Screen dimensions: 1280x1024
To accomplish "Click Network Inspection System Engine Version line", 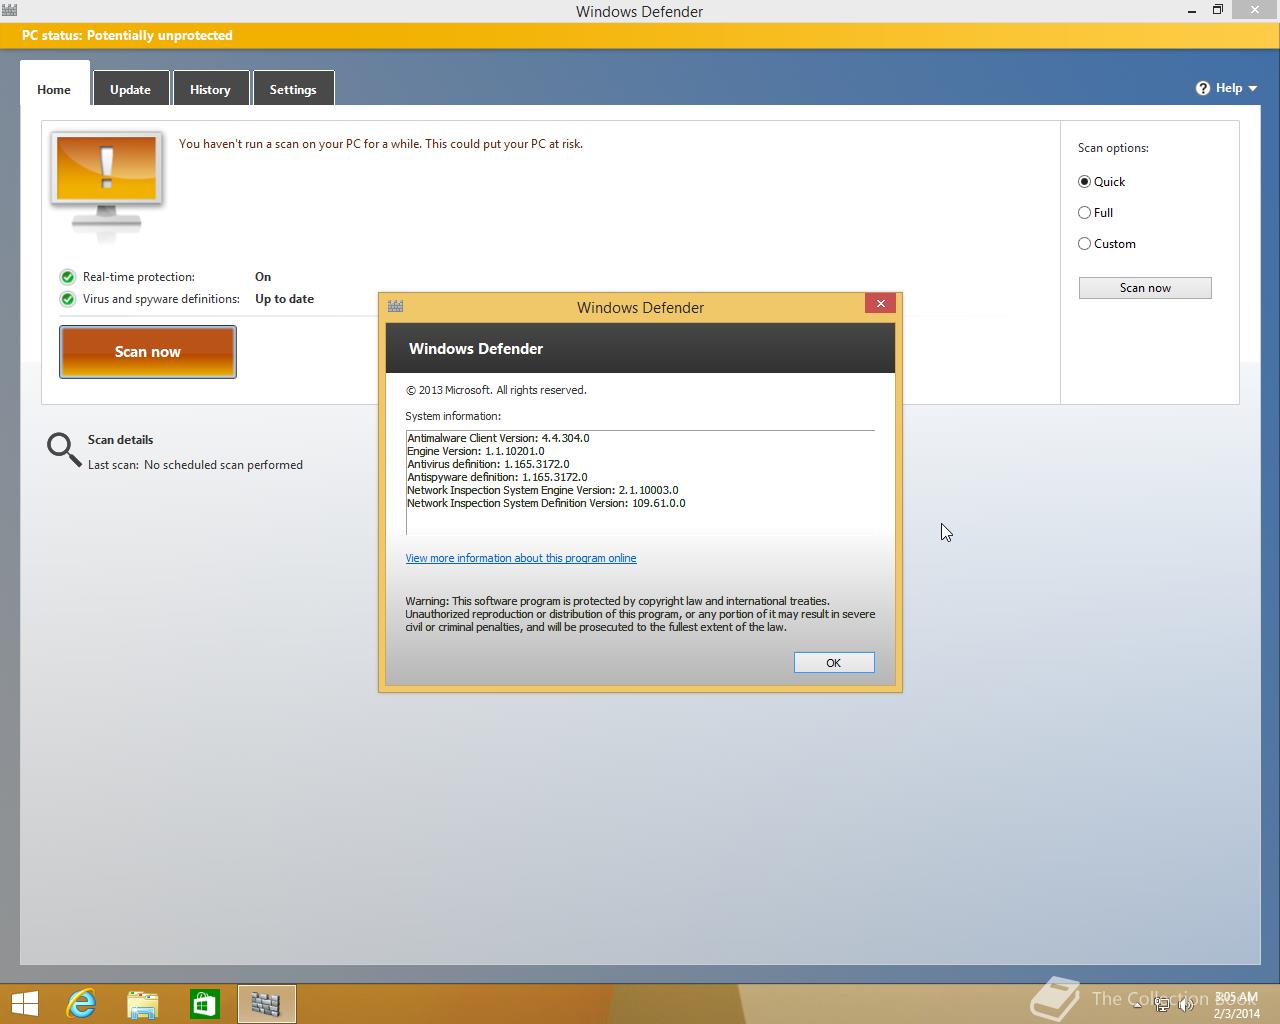I will [x=543, y=490].
